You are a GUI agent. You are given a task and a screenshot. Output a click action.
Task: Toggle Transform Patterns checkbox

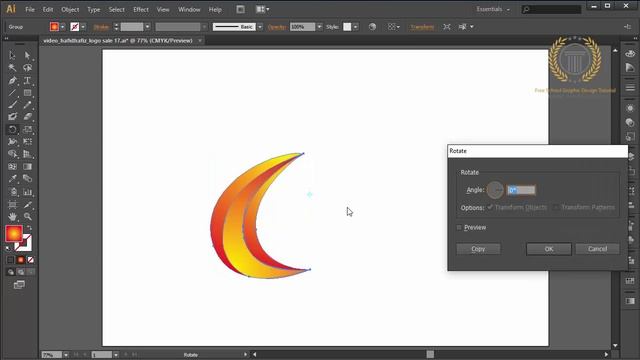tap(556, 207)
